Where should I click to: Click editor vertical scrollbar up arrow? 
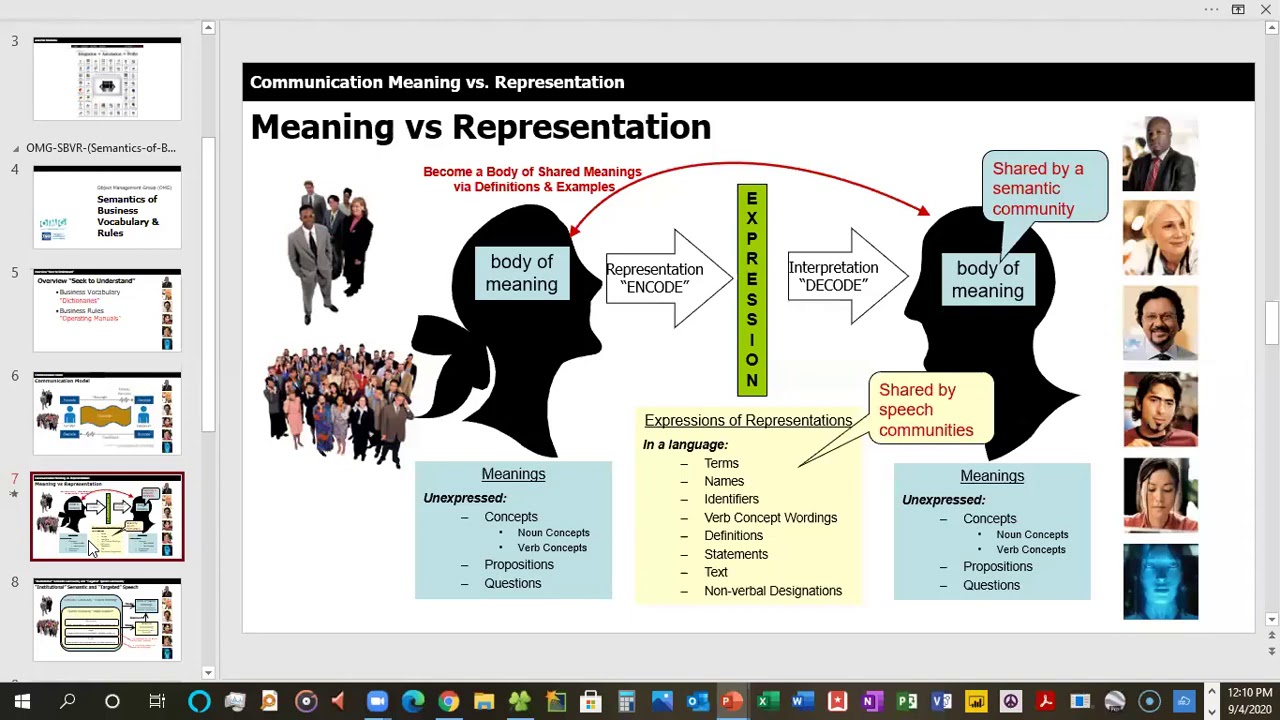tap(1272, 28)
